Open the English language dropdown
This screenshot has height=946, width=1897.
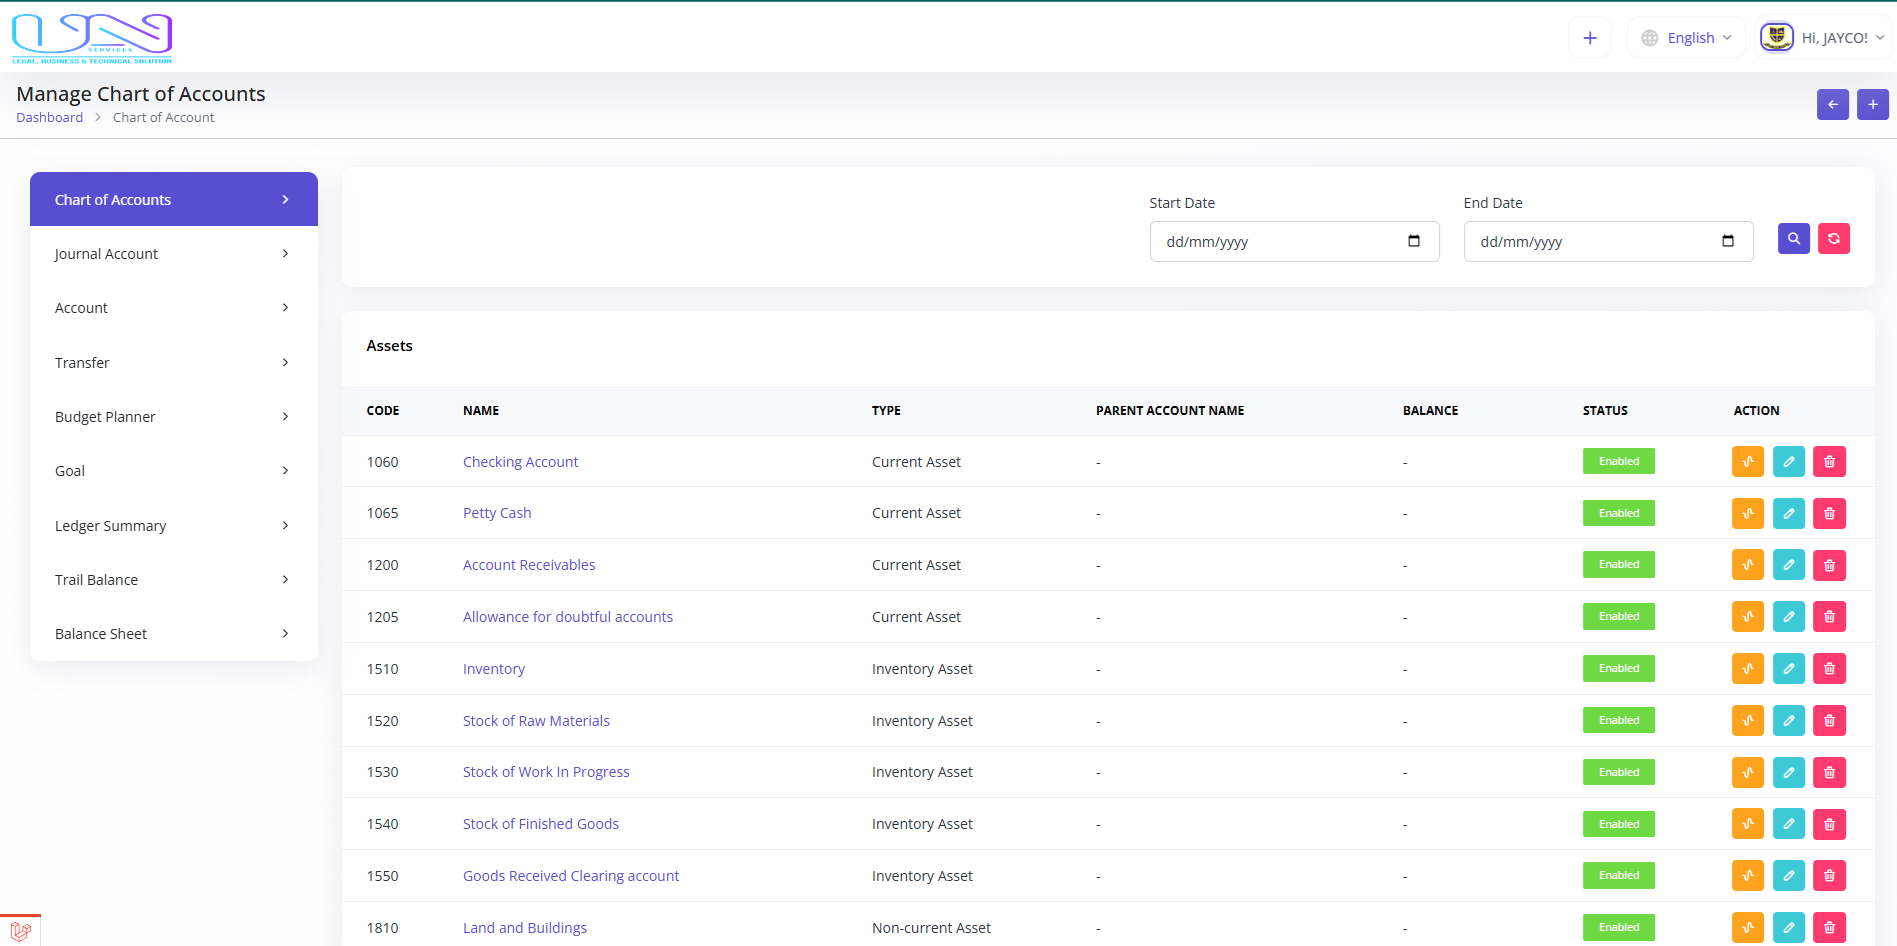(1687, 38)
